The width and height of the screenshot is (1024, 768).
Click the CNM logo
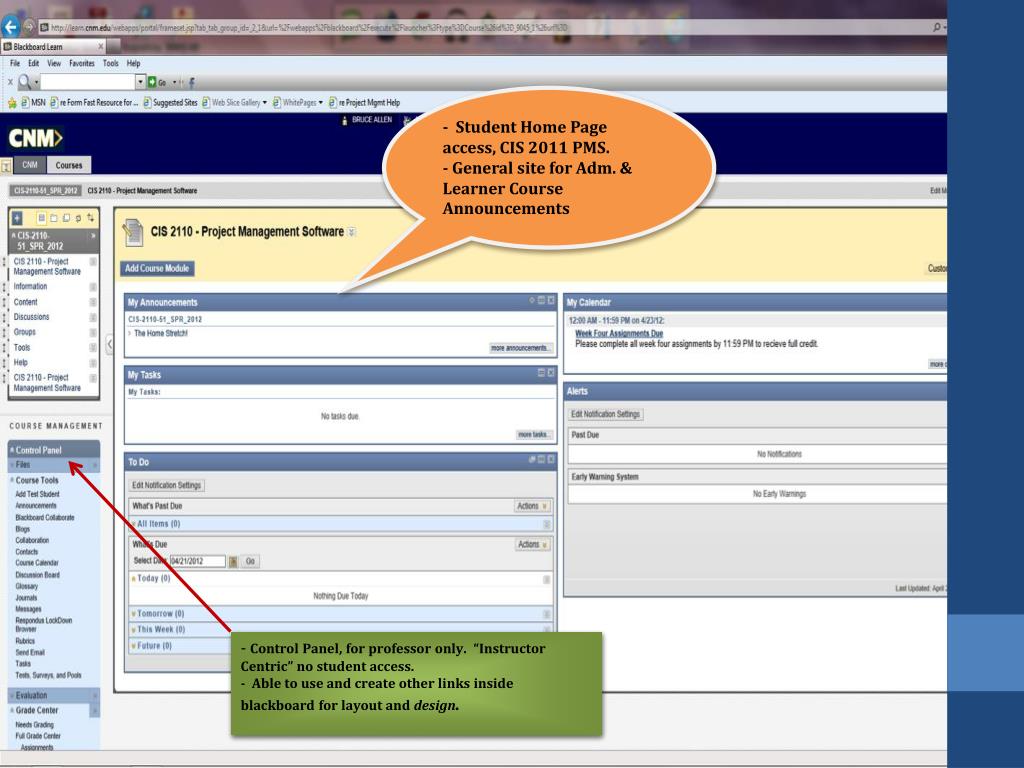35,138
